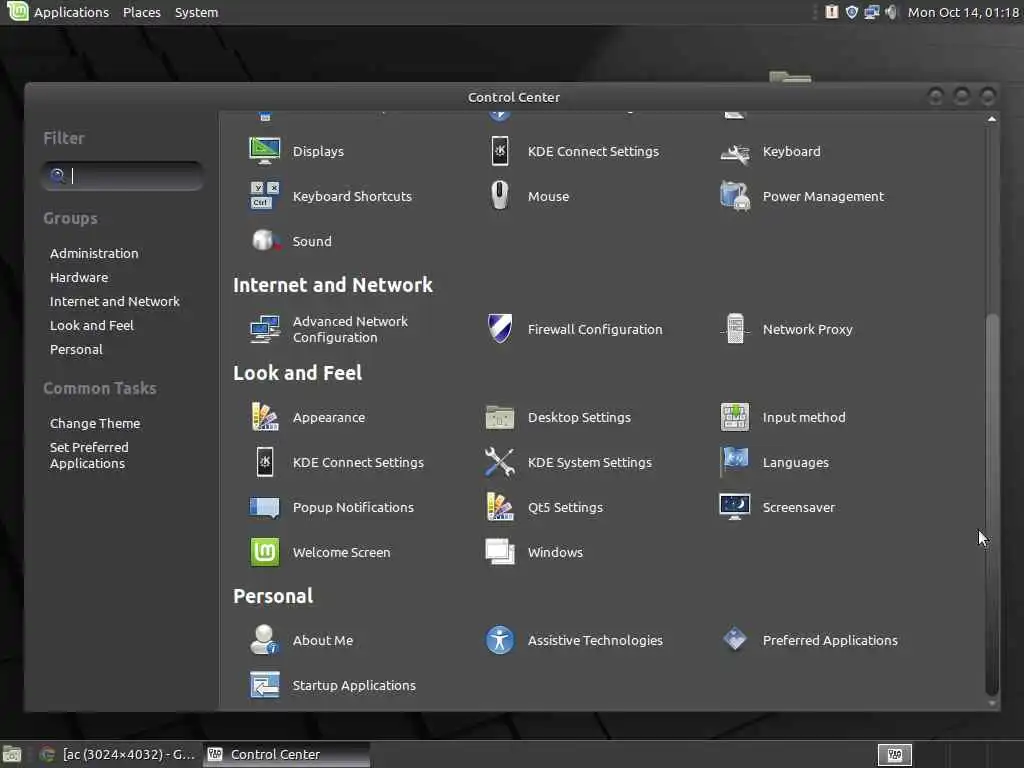The height and width of the screenshot is (768, 1024).
Task: Open Qt5 Settings icon
Action: coord(500,507)
